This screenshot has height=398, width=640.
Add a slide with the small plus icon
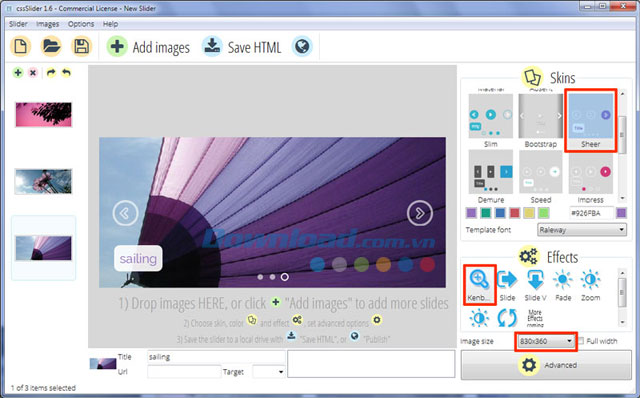click(x=18, y=73)
